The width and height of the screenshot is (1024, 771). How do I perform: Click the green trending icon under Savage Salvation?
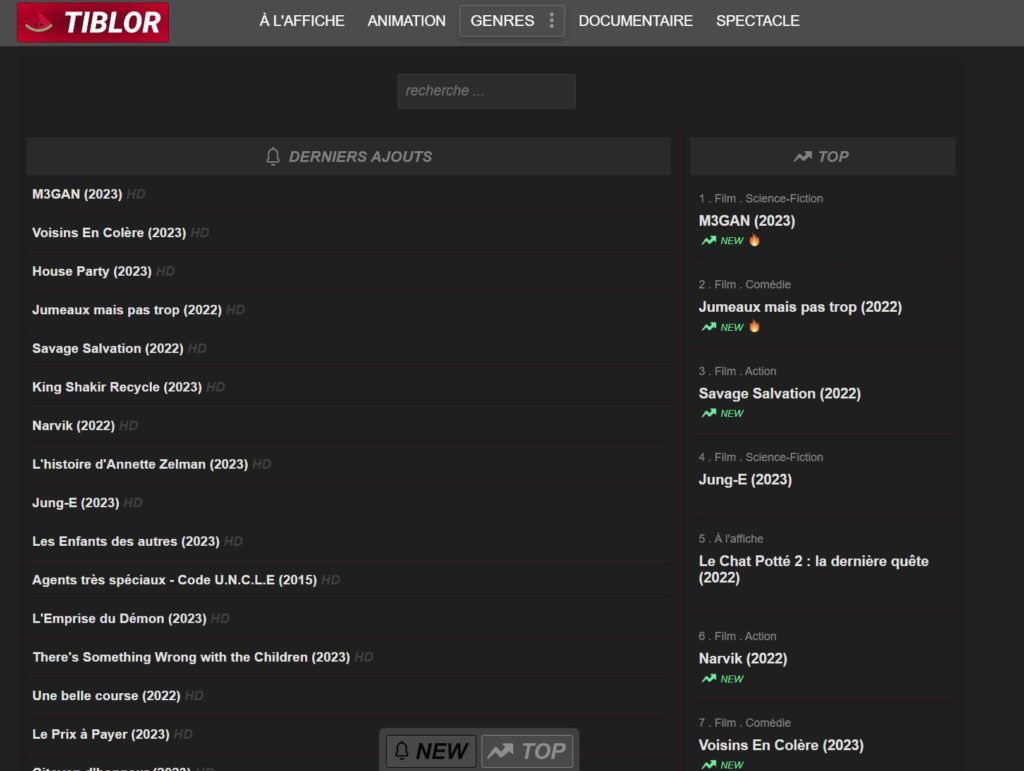coord(708,413)
